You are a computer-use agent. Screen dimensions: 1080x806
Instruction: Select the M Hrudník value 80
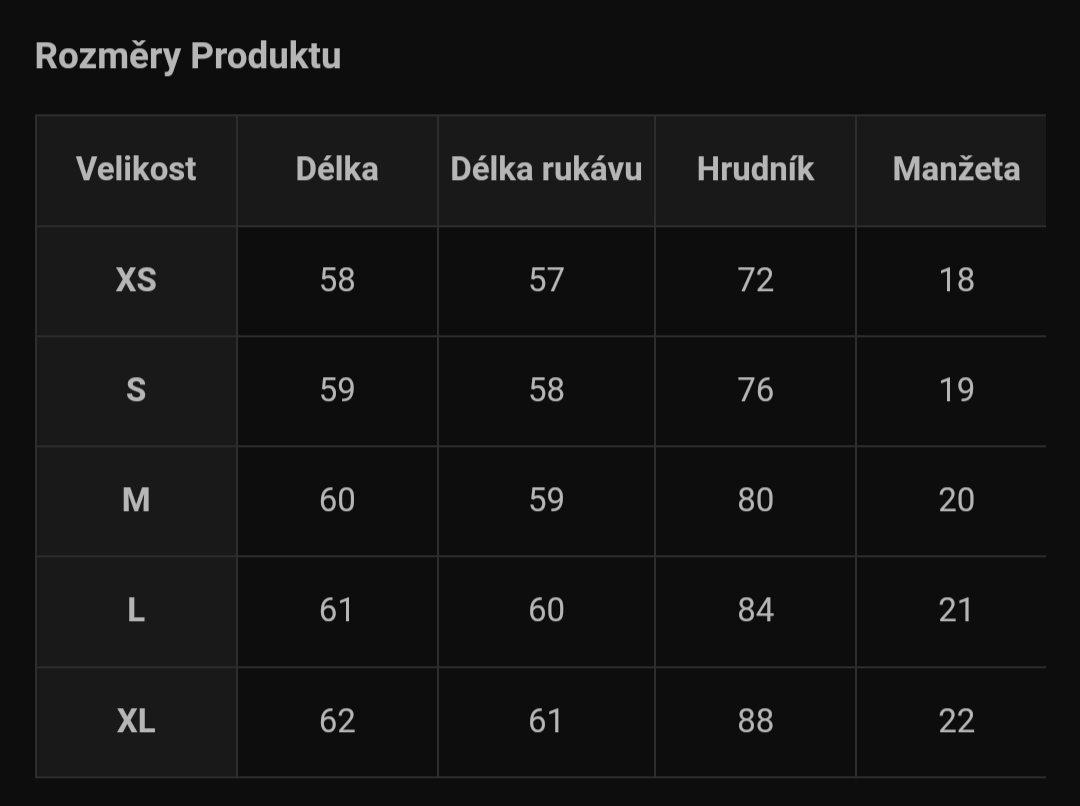756,500
